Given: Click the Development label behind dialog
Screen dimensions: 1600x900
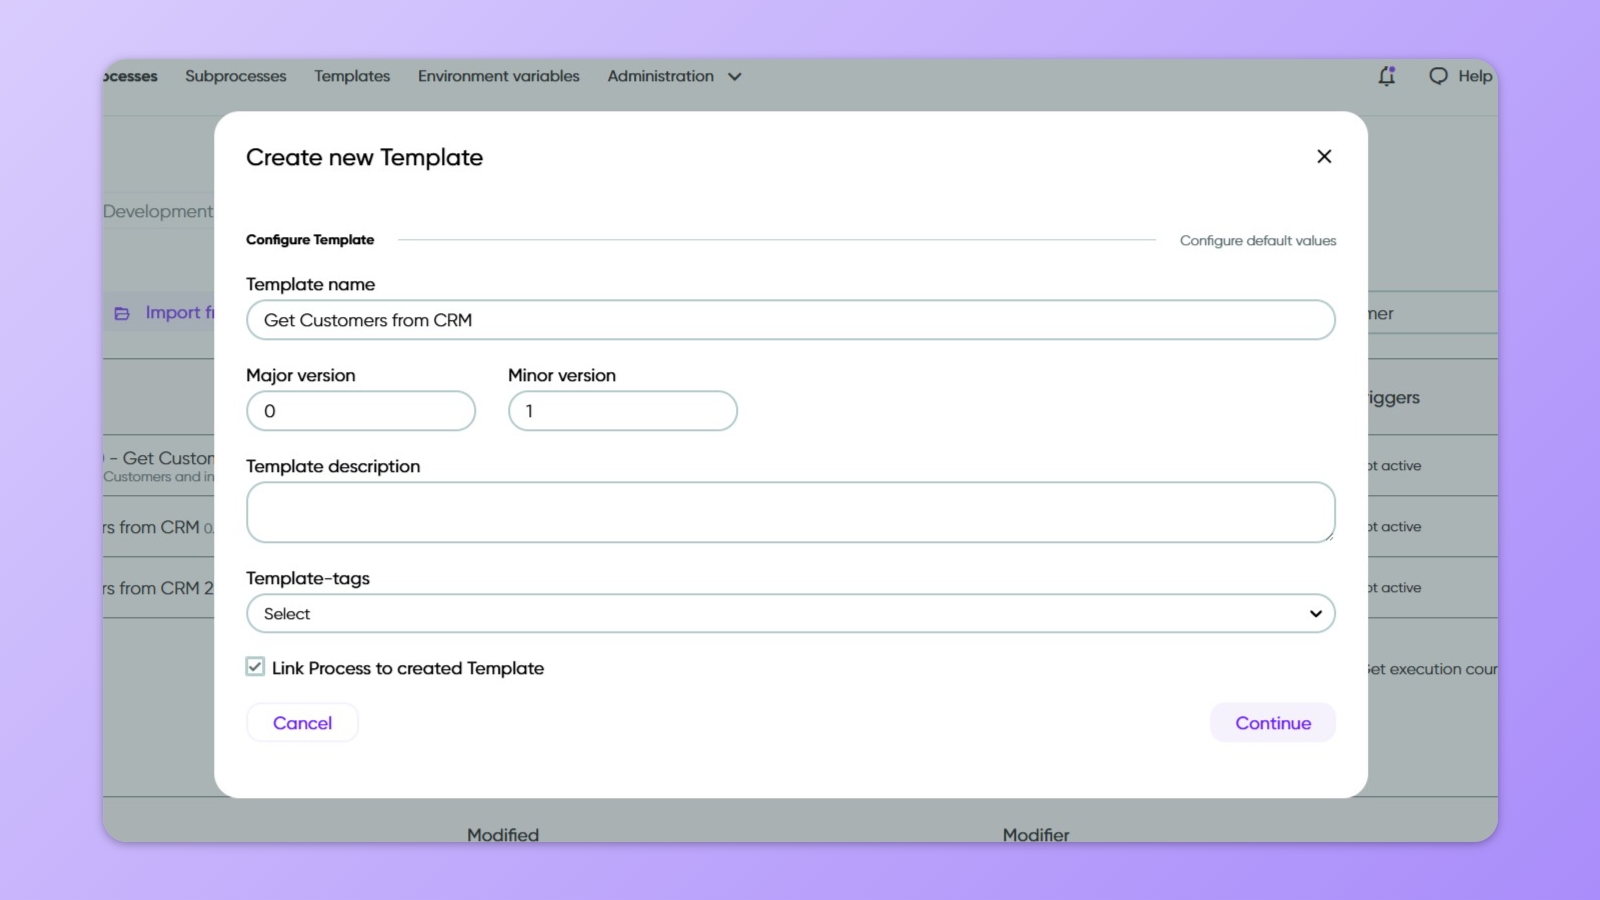Looking at the screenshot, I should coord(158,211).
